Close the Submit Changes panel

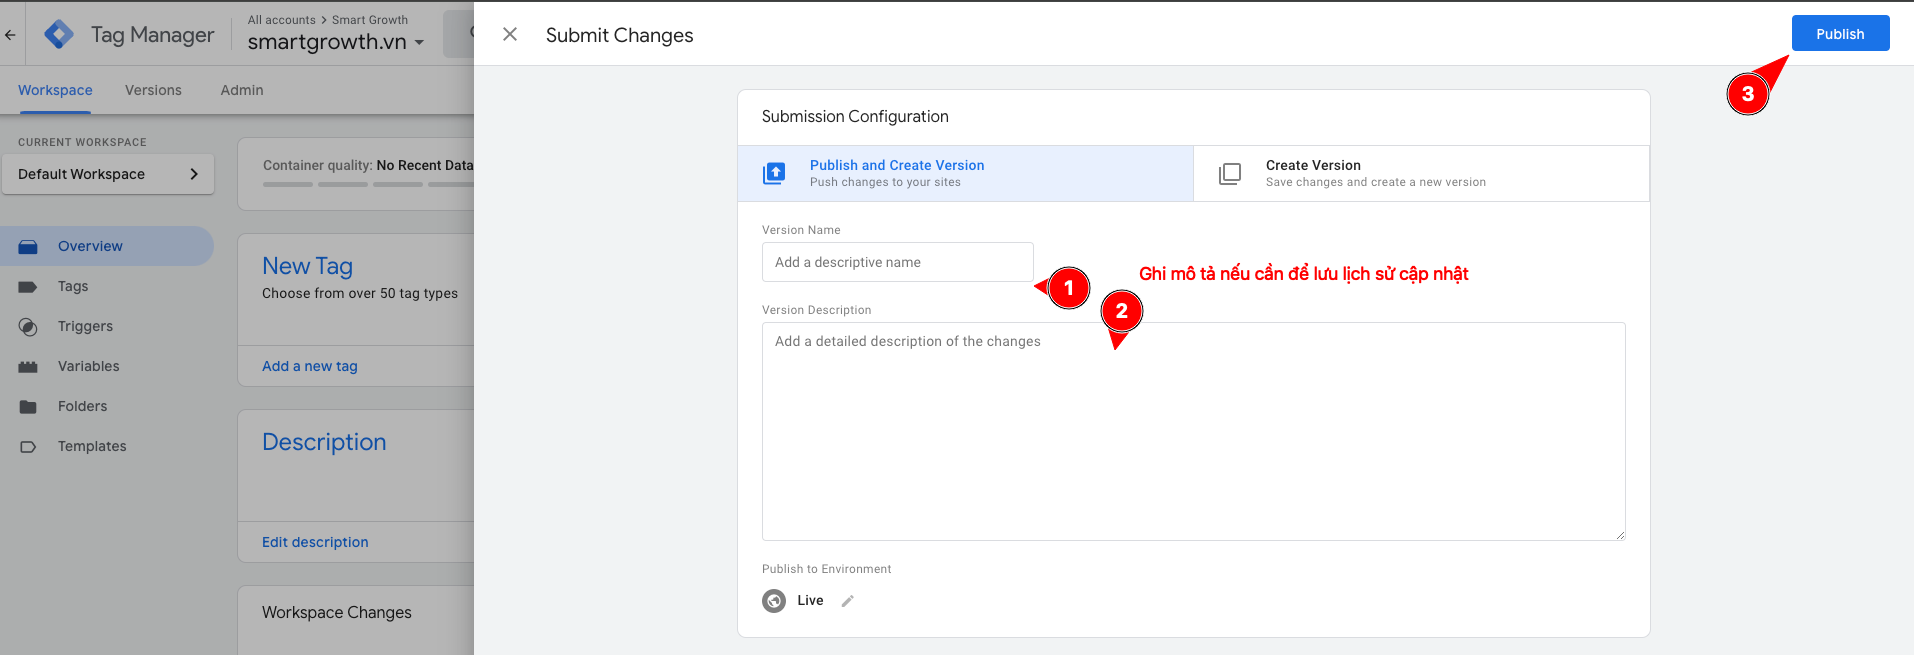tap(510, 35)
